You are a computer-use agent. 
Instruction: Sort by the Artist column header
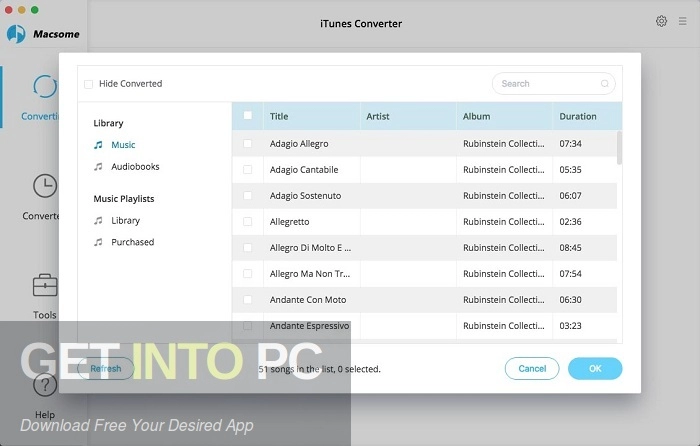[408, 116]
